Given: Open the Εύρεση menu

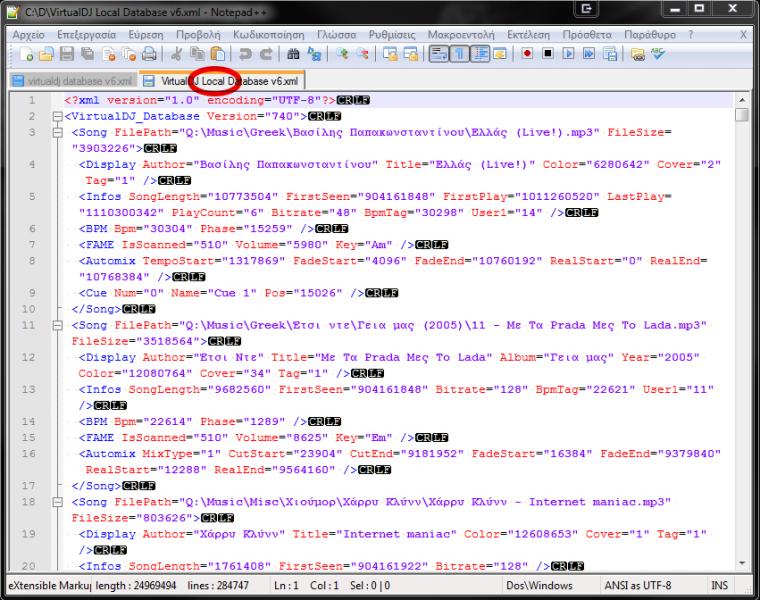Looking at the screenshot, I should click(x=146, y=35).
